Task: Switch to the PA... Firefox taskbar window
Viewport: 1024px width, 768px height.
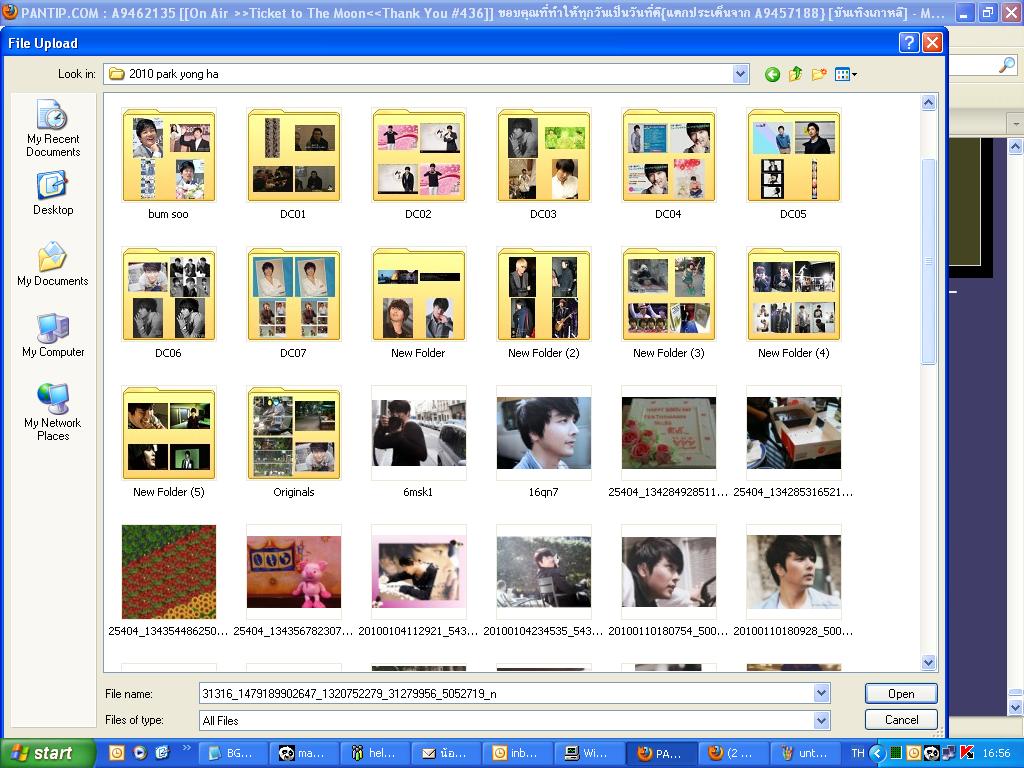Action: tap(660, 753)
